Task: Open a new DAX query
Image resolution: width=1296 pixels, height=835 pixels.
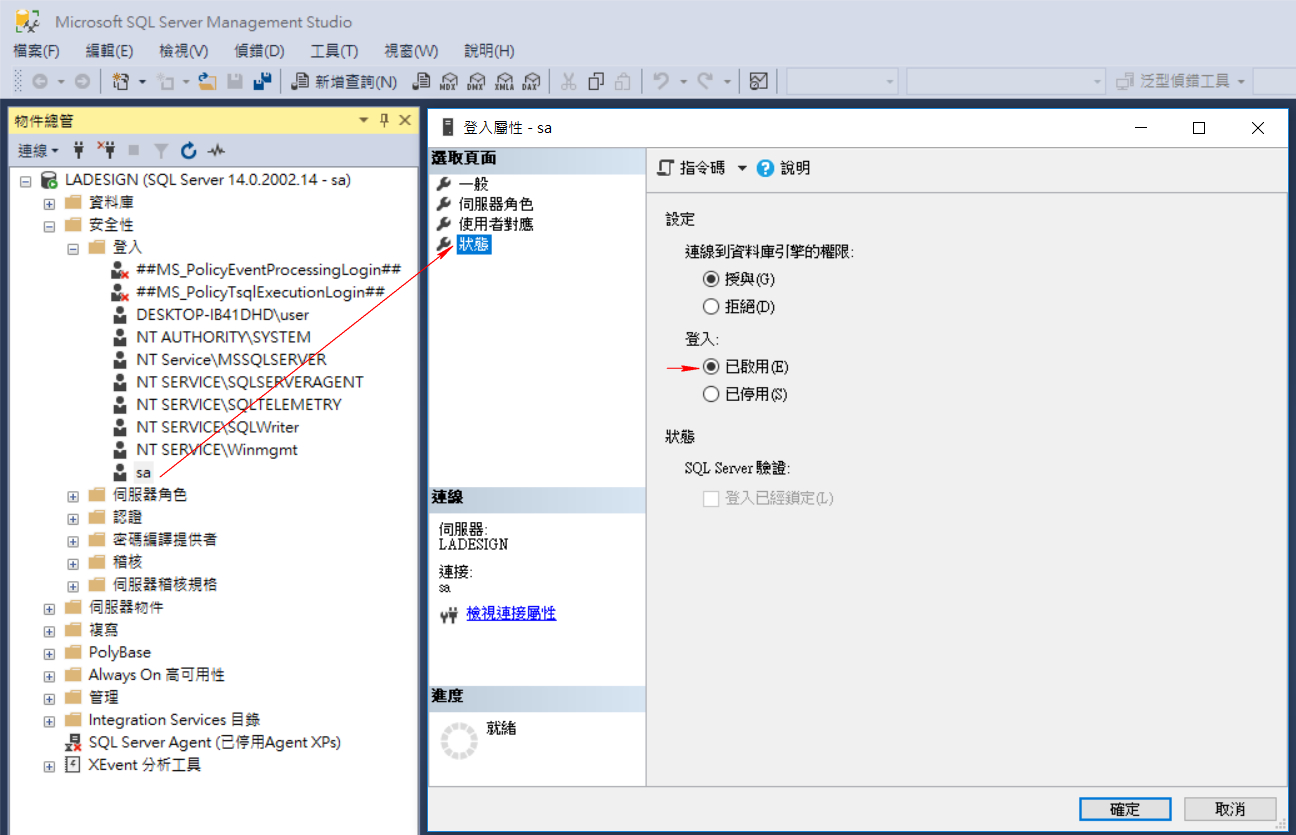Action: [532, 80]
